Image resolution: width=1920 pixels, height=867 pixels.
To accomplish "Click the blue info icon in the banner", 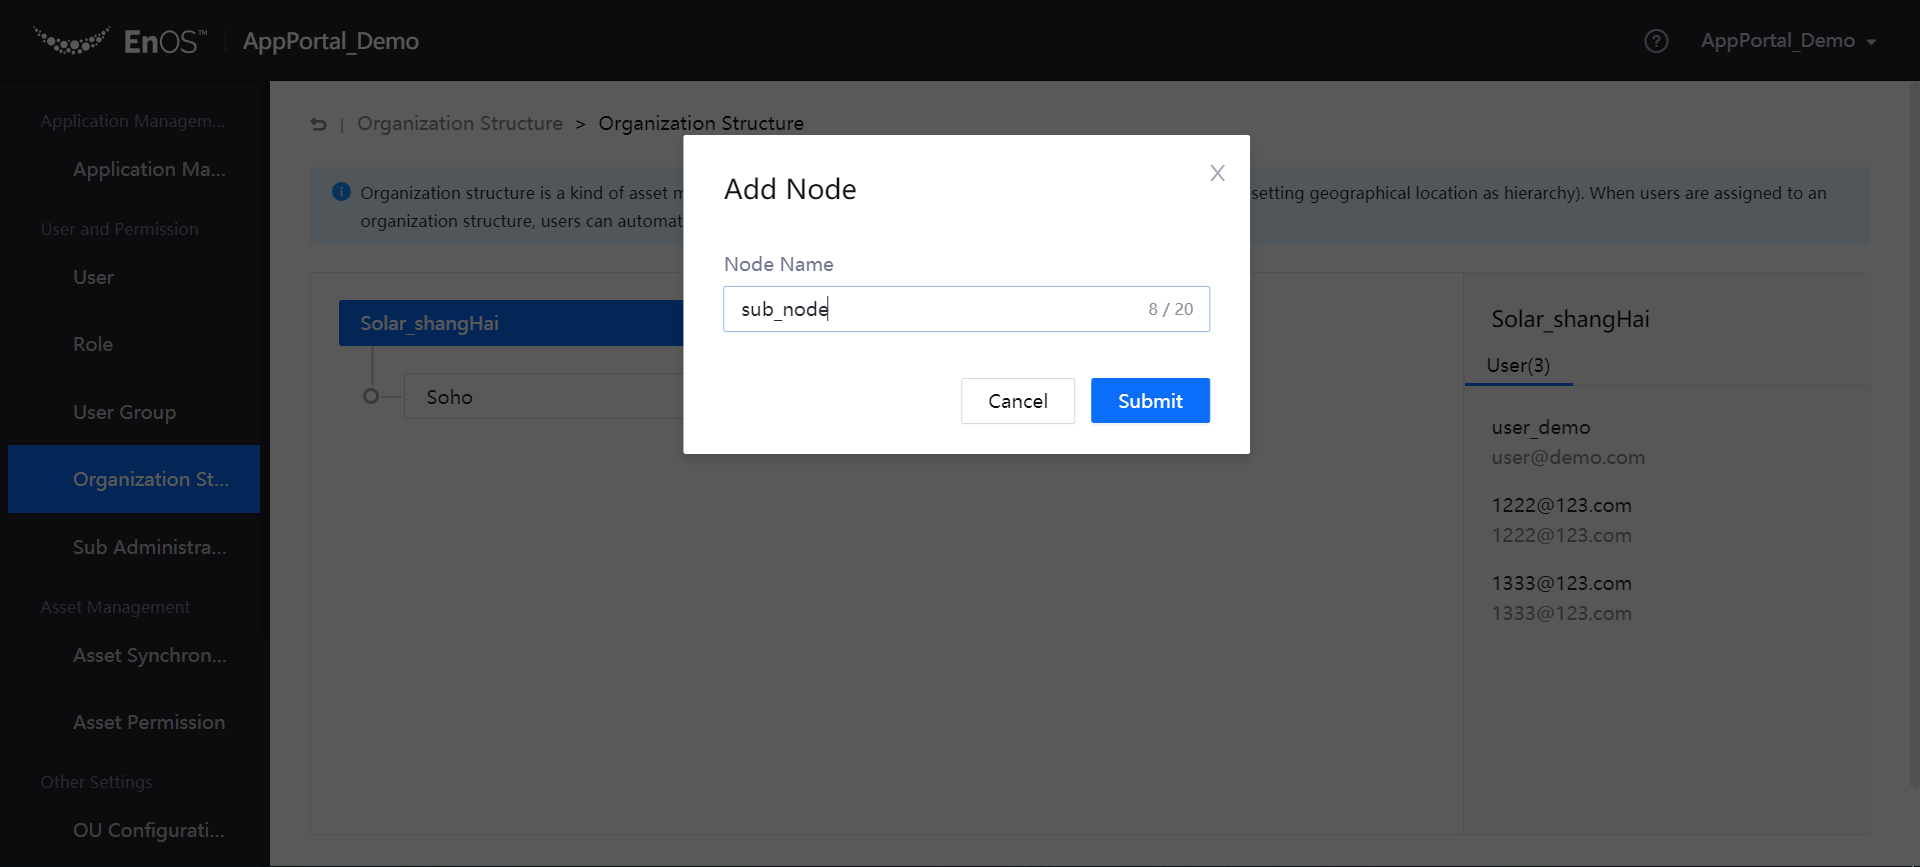I will 341,191.
